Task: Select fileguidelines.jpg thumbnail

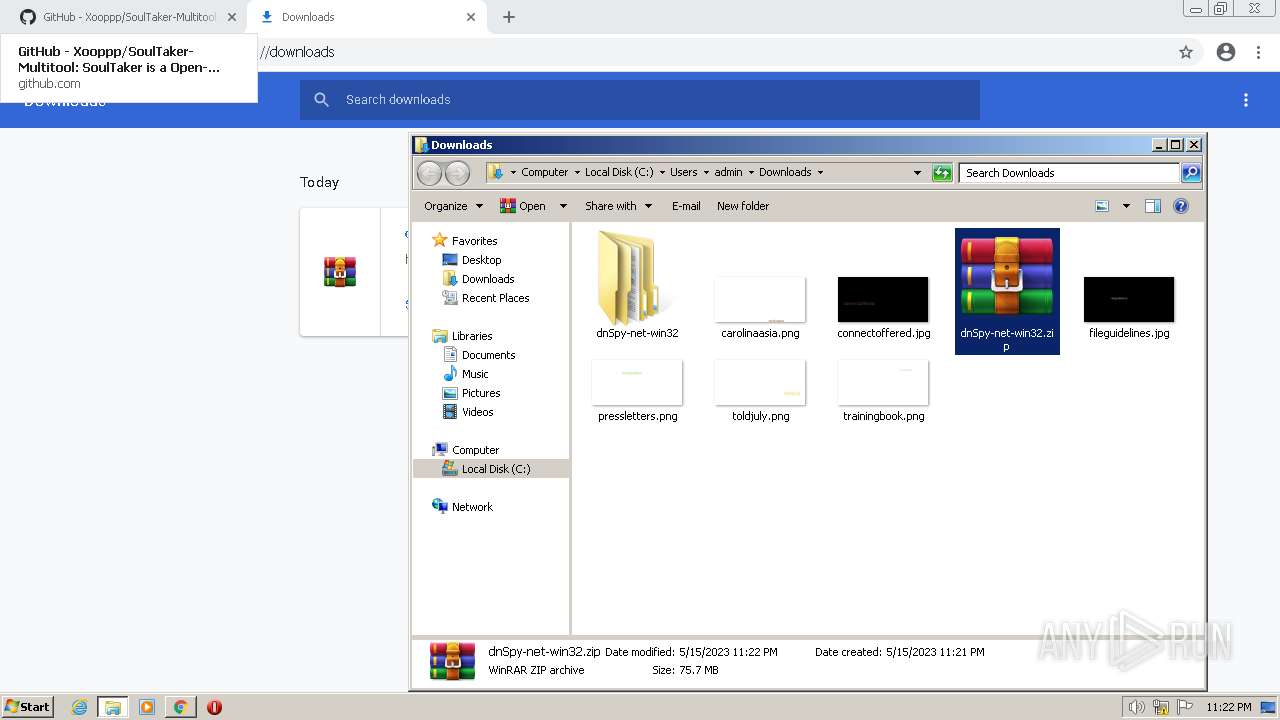Action: [x=1129, y=299]
